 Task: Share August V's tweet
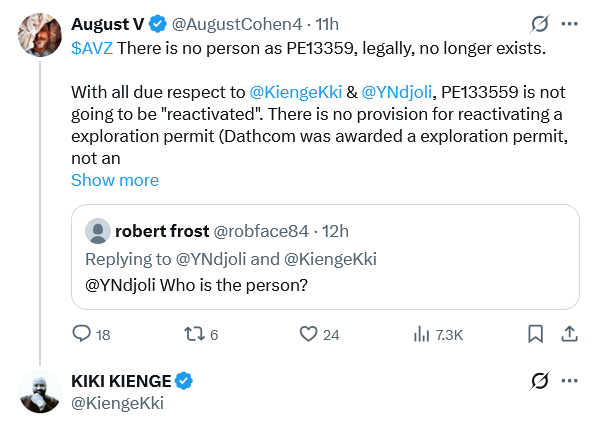(569, 334)
